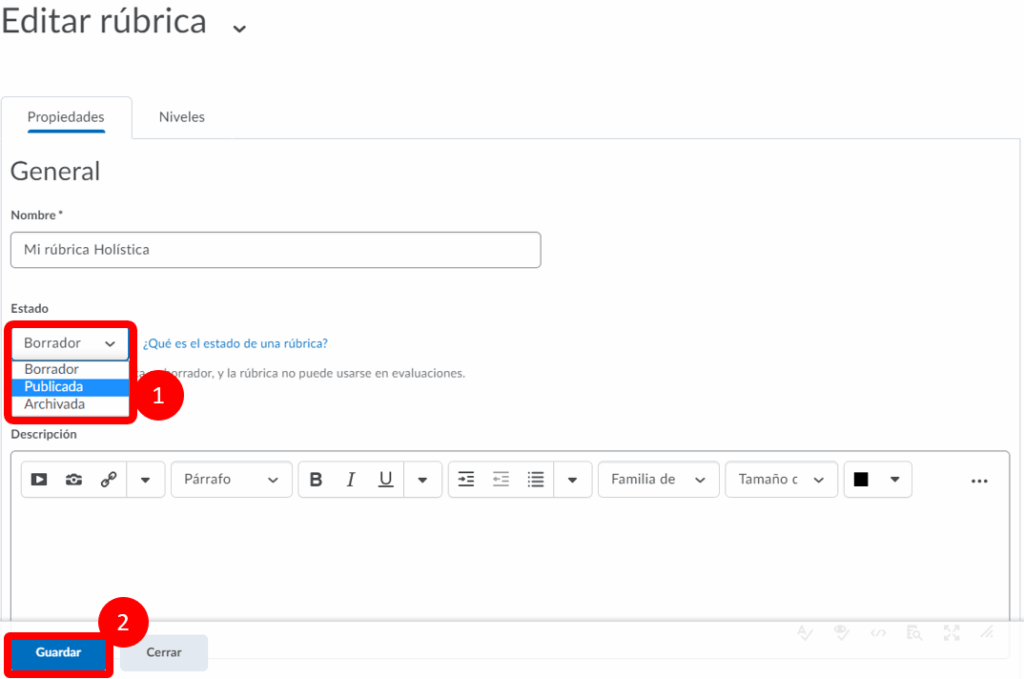Switch to the Niveles tab
Viewport: 1024px width, 679px height.
(x=181, y=117)
